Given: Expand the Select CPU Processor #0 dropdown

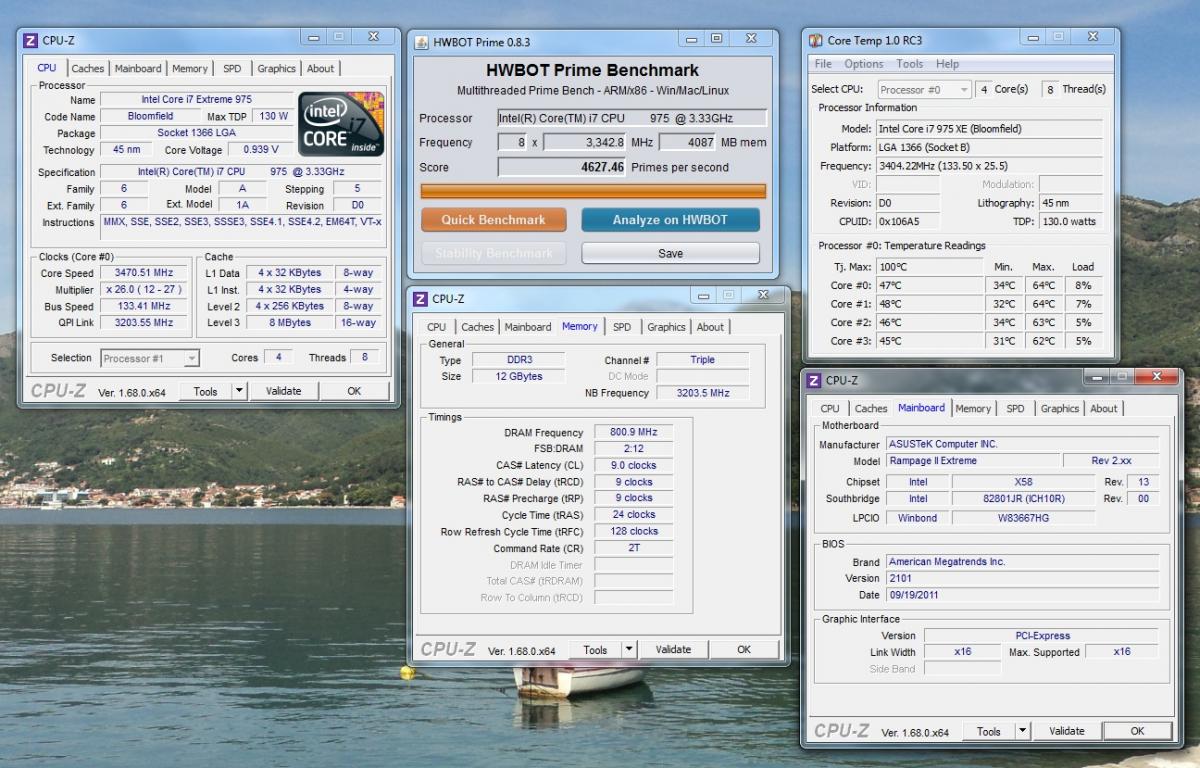Looking at the screenshot, I should [963, 90].
